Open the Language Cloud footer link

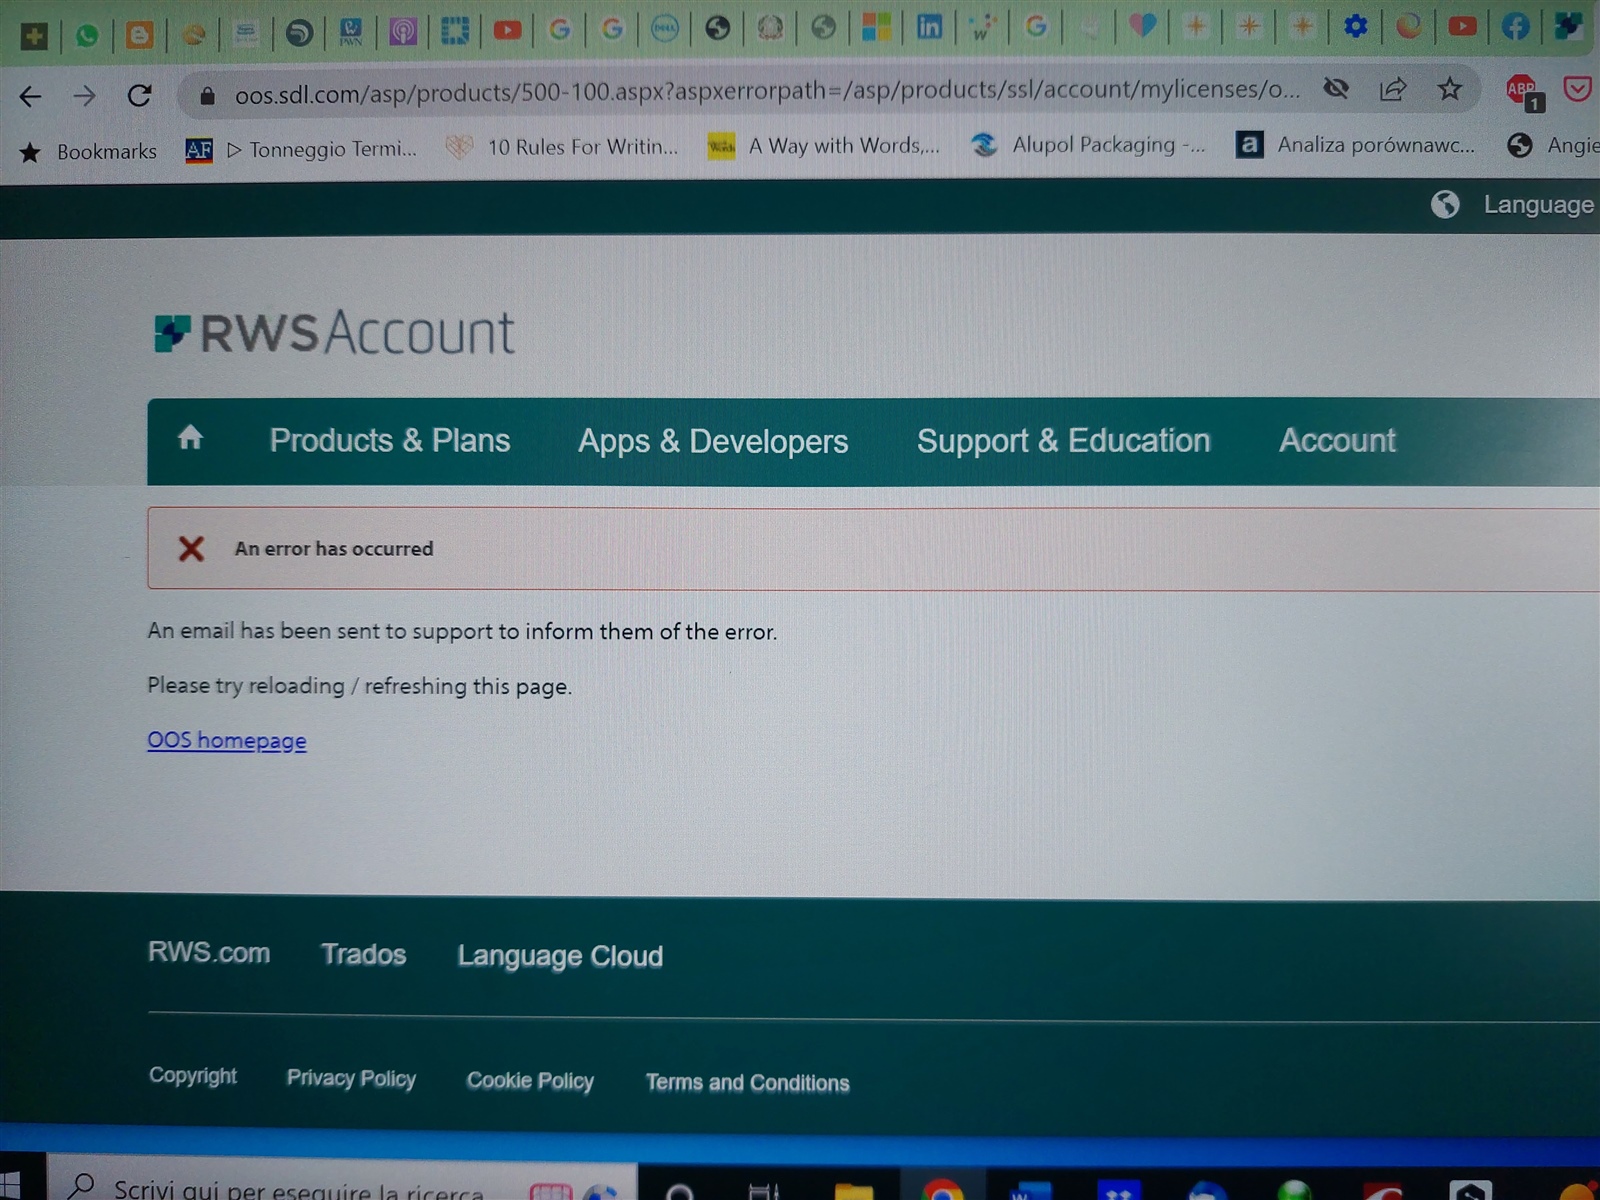click(x=560, y=957)
